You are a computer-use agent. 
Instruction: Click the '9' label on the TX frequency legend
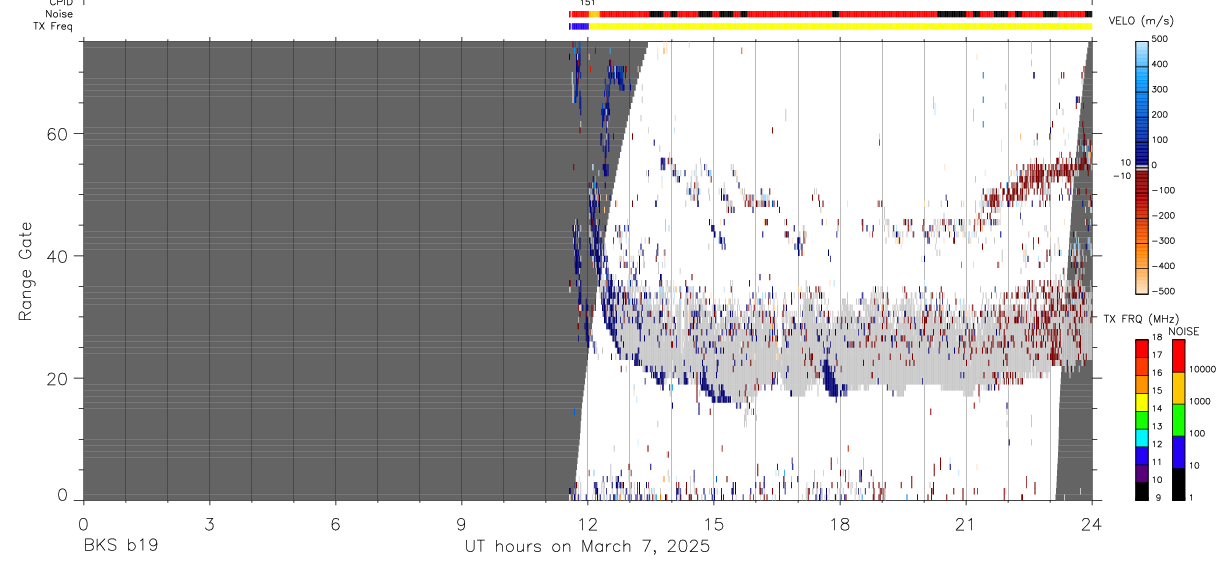click(x=1158, y=497)
